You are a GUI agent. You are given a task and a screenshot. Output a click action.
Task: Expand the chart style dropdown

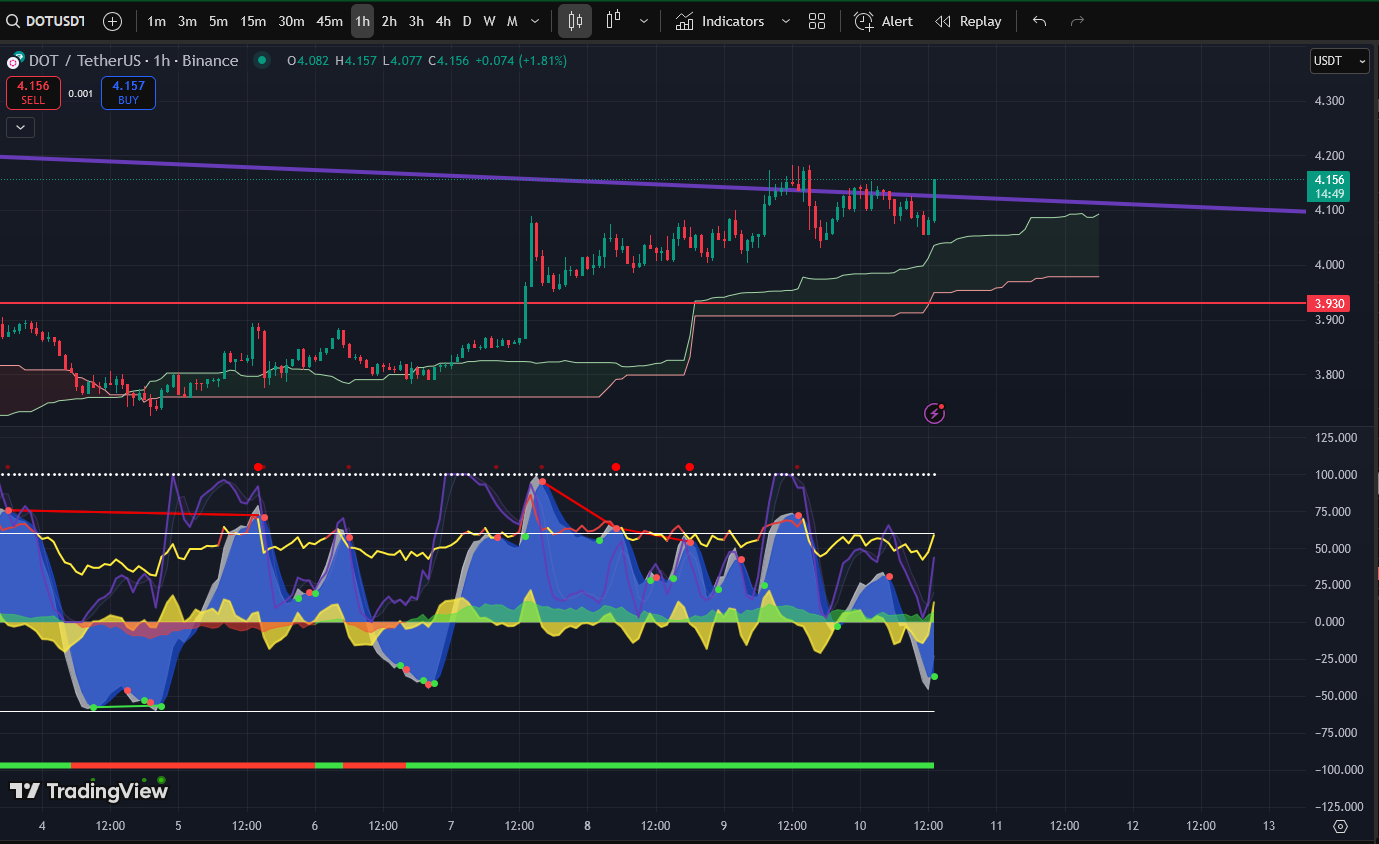coord(643,21)
